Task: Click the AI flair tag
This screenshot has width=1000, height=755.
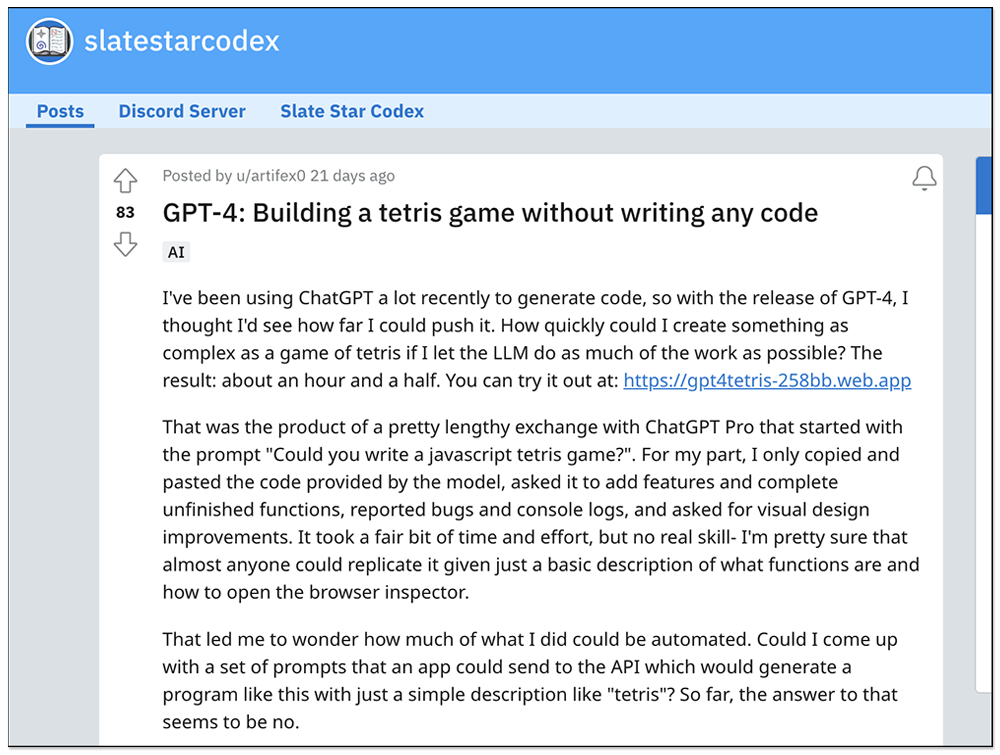Action: coord(176,252)
